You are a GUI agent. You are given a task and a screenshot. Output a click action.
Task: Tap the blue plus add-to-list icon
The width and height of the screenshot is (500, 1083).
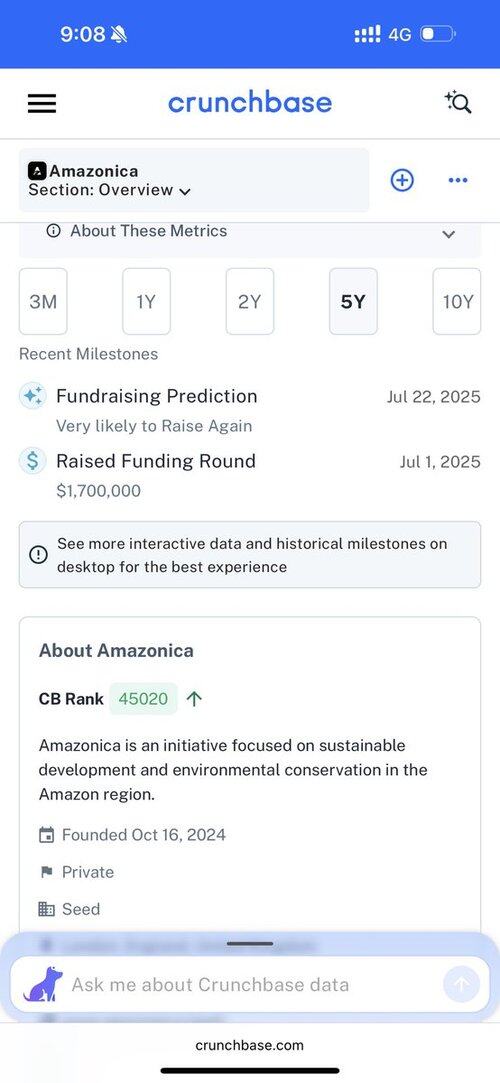point(402,180)
